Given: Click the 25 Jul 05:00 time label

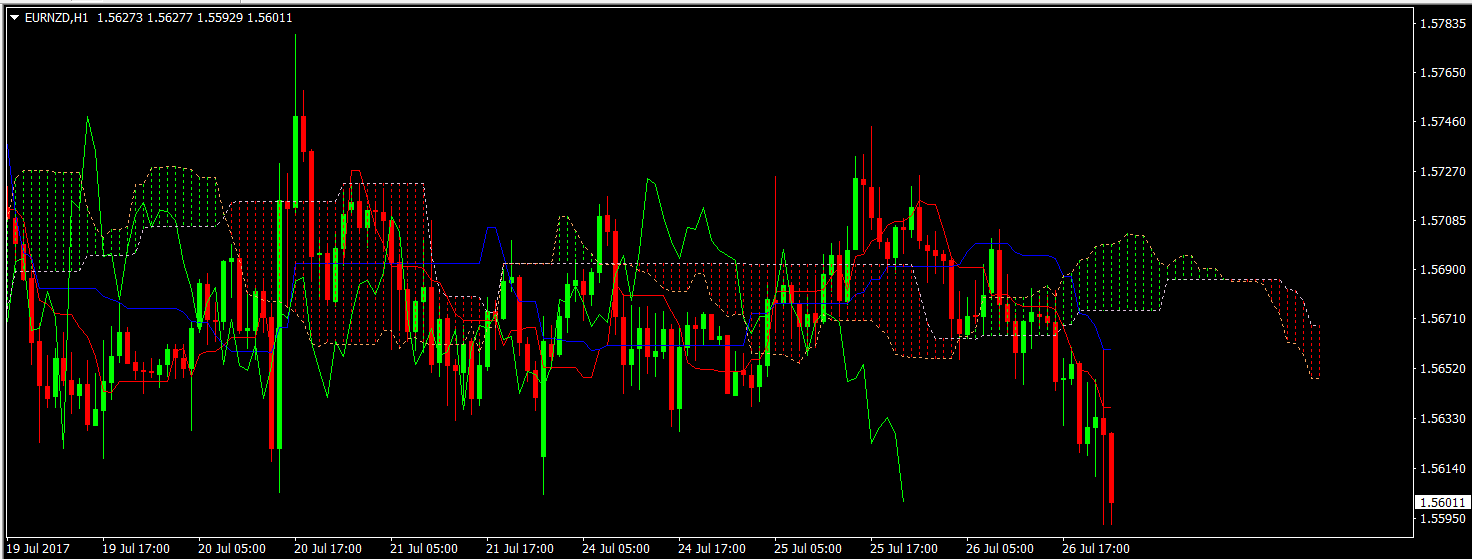Looking at the screenshot, I should coord(809,549).
